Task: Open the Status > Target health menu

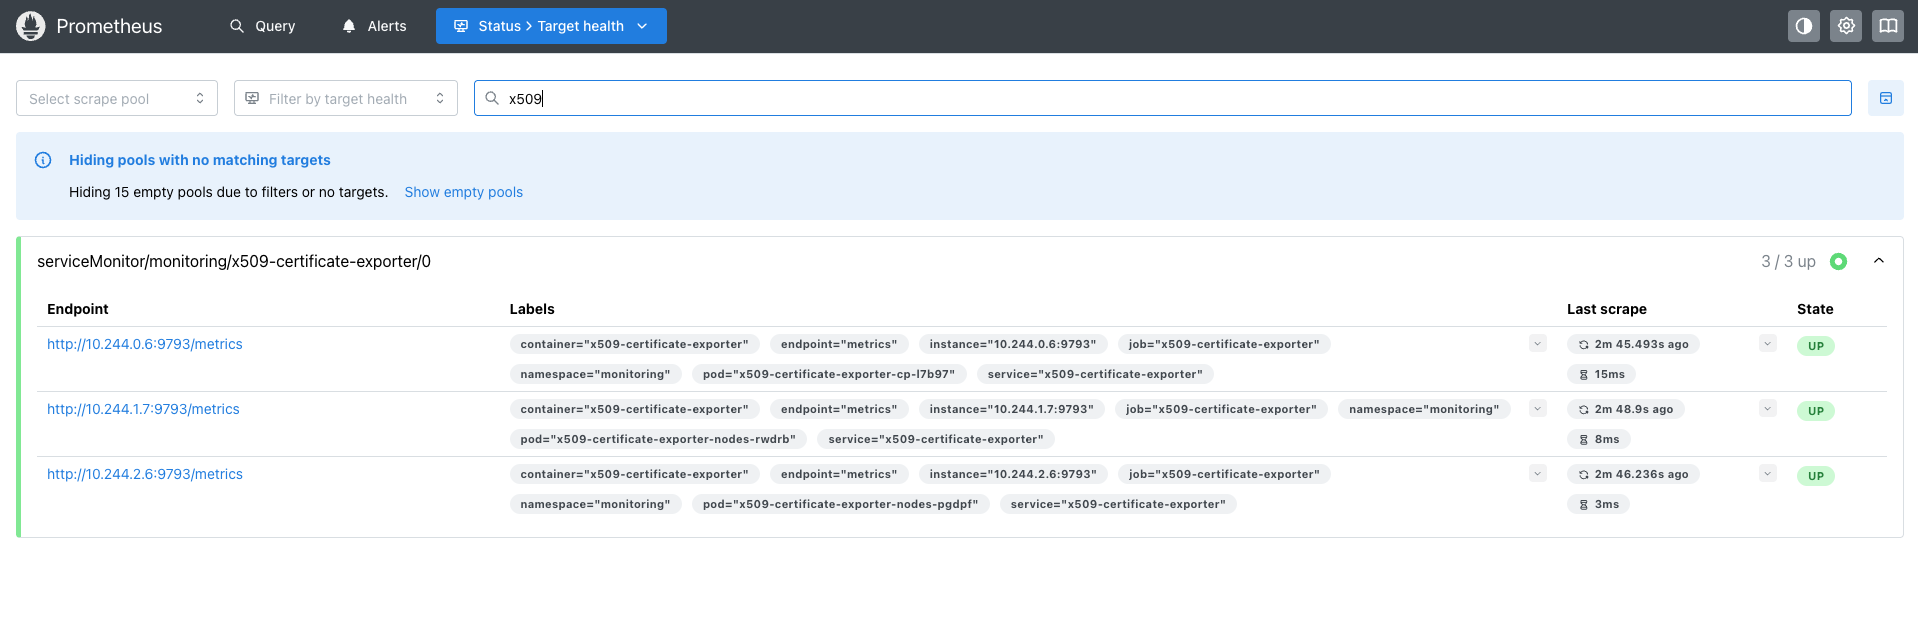Action: pos(551,26)
